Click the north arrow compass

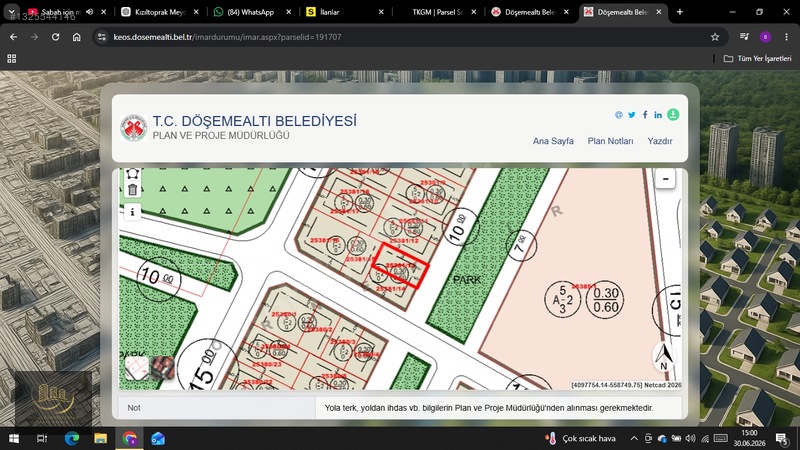pos(664,356)
